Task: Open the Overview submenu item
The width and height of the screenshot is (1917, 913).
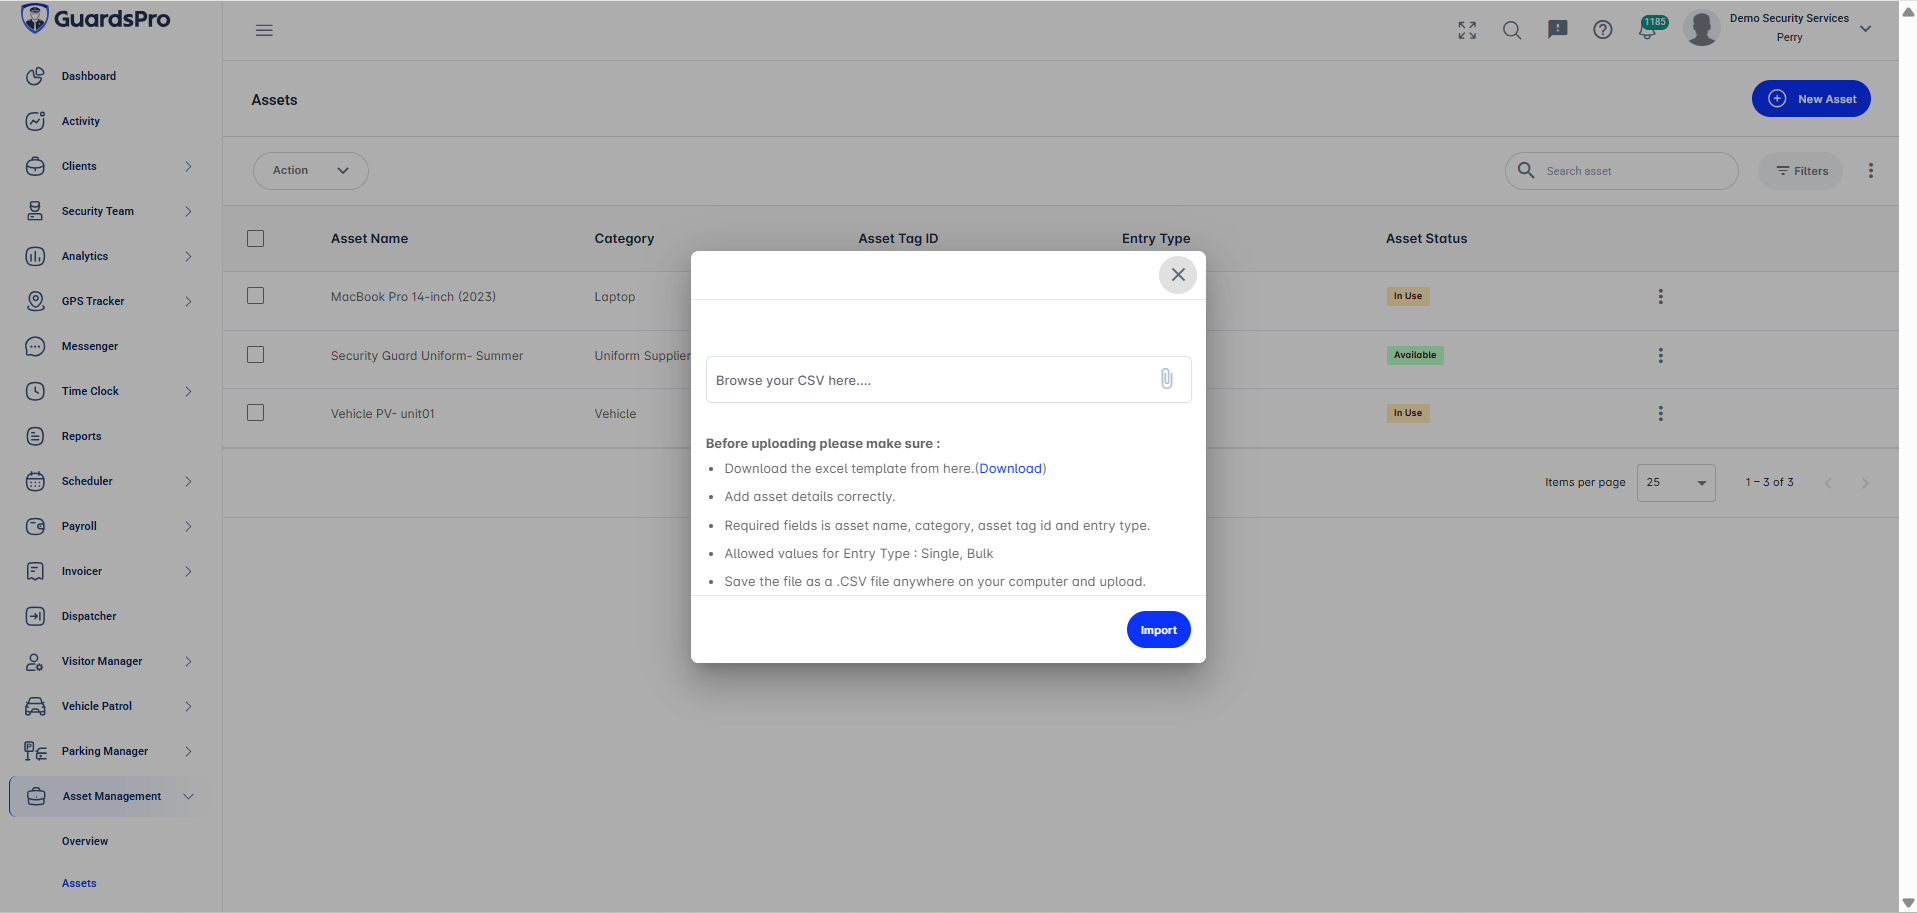Action: pos(85,841)
